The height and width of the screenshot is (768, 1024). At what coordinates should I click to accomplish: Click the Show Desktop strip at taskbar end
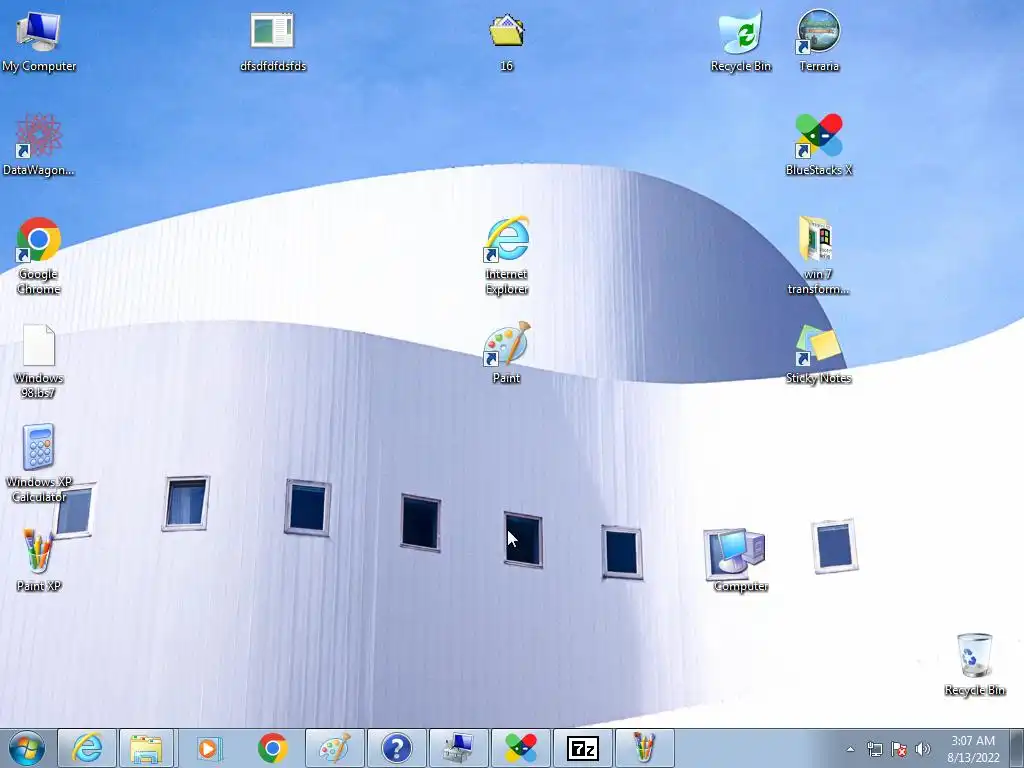tap(1017, 748)
